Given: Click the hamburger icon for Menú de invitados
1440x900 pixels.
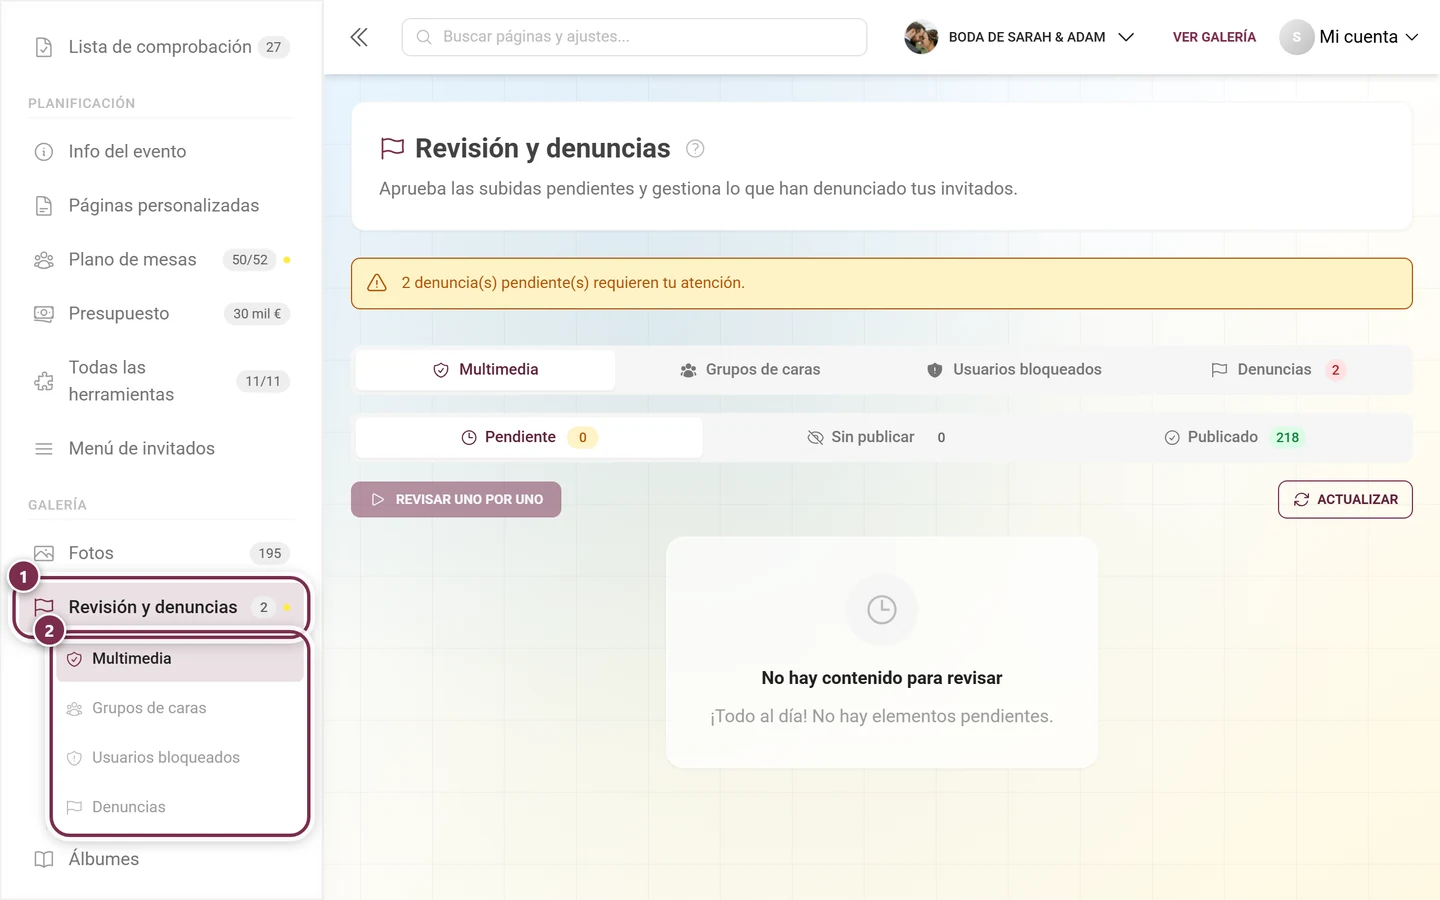Looking at the screenshot, I should coord(44,449).
